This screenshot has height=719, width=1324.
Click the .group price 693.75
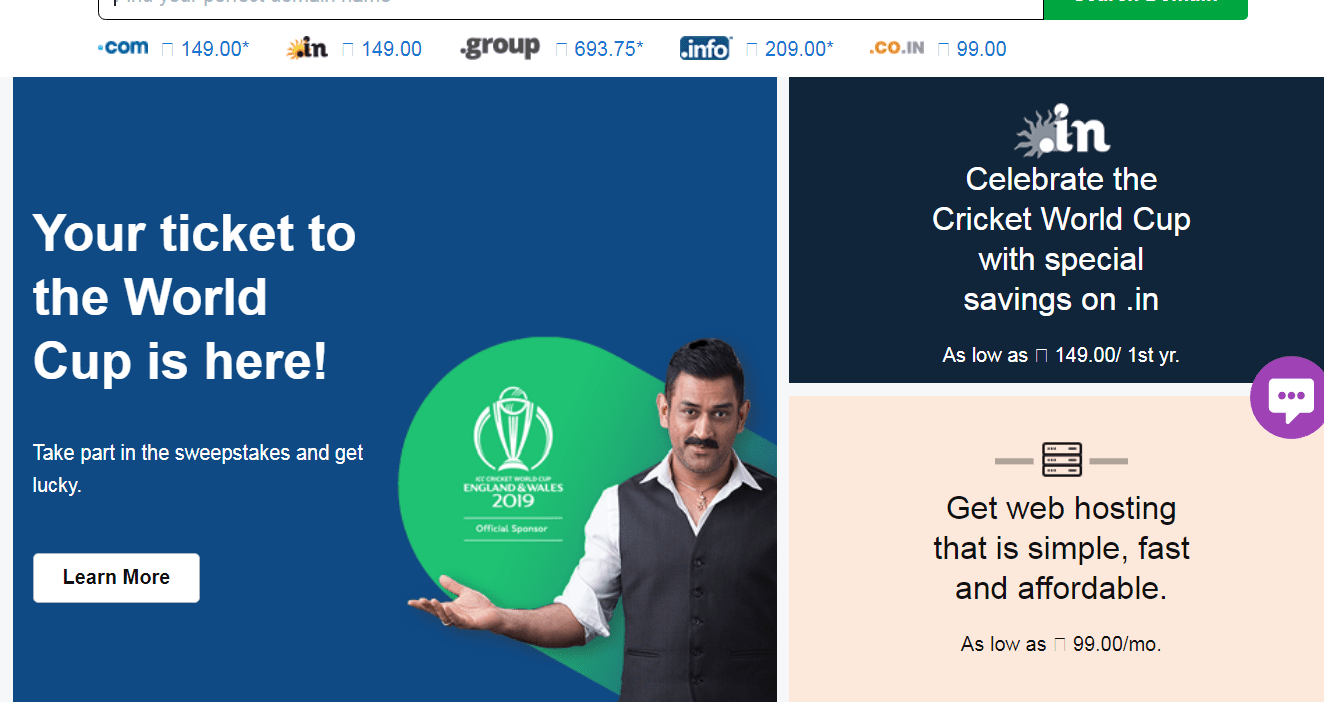coord(609,48)
